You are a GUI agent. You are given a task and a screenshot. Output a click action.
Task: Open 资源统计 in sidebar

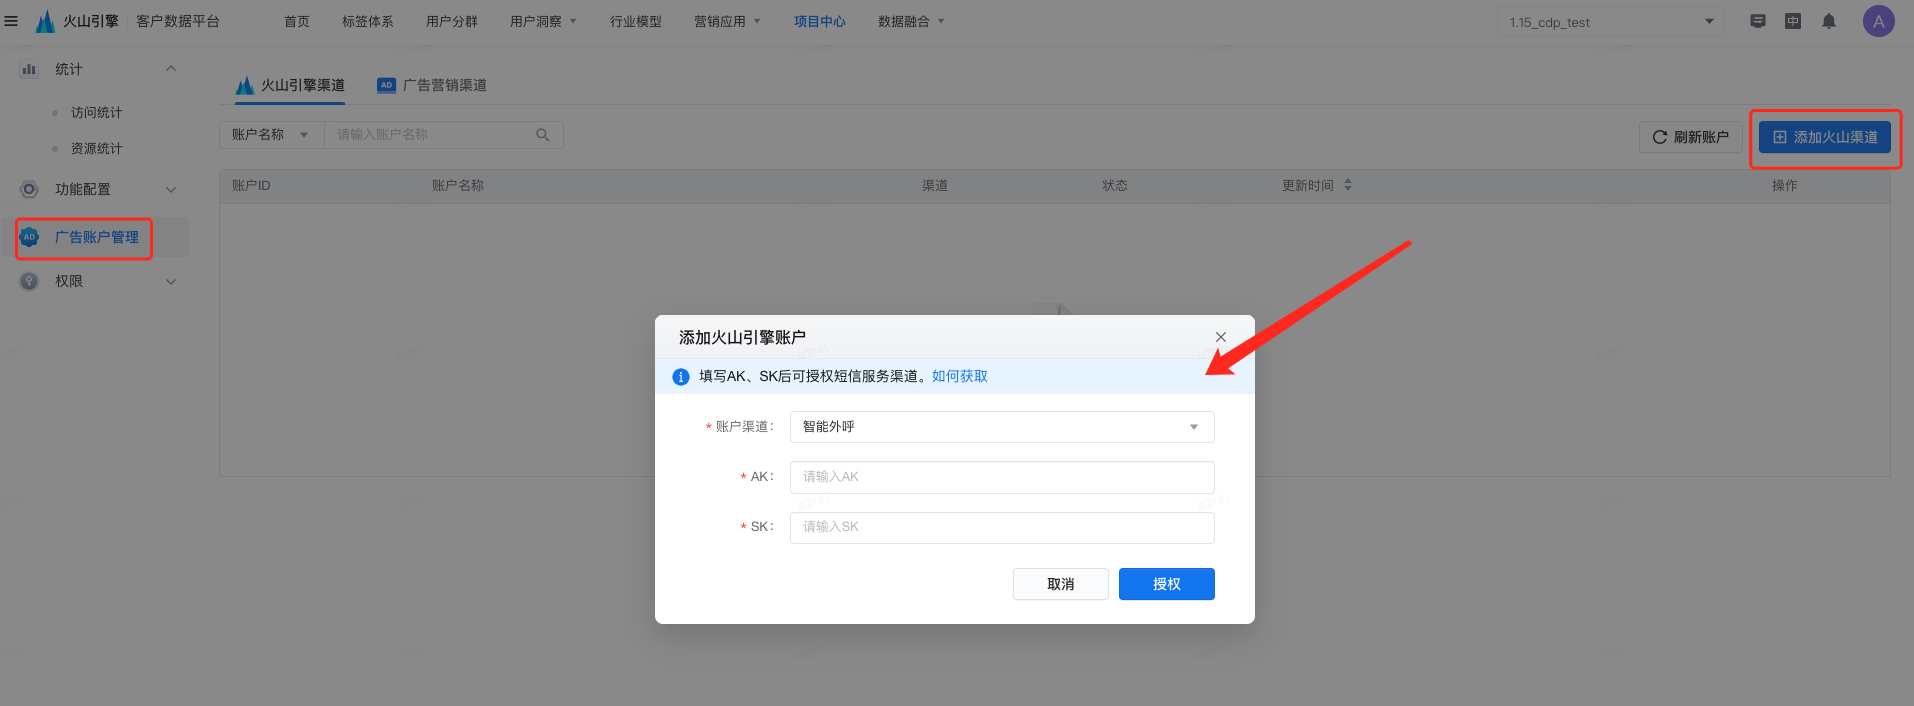[96, 149]
